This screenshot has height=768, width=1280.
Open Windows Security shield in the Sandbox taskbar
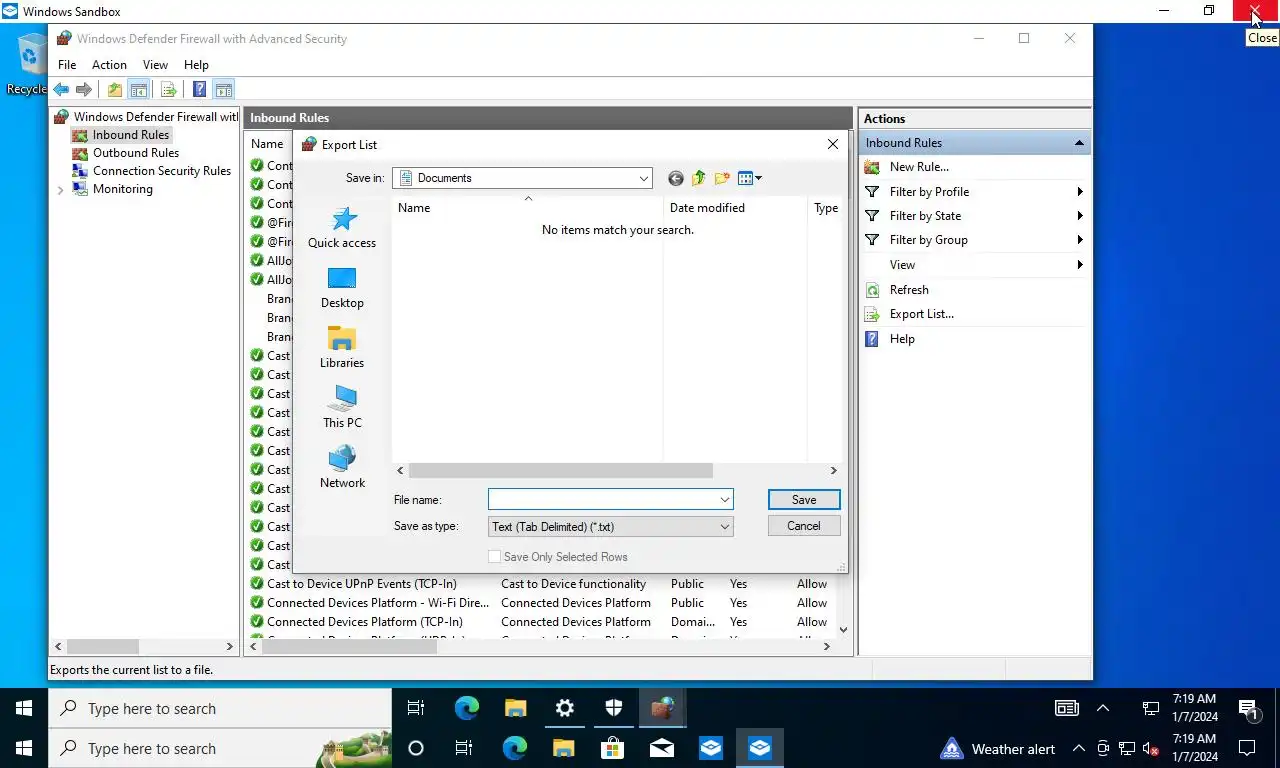614,708
